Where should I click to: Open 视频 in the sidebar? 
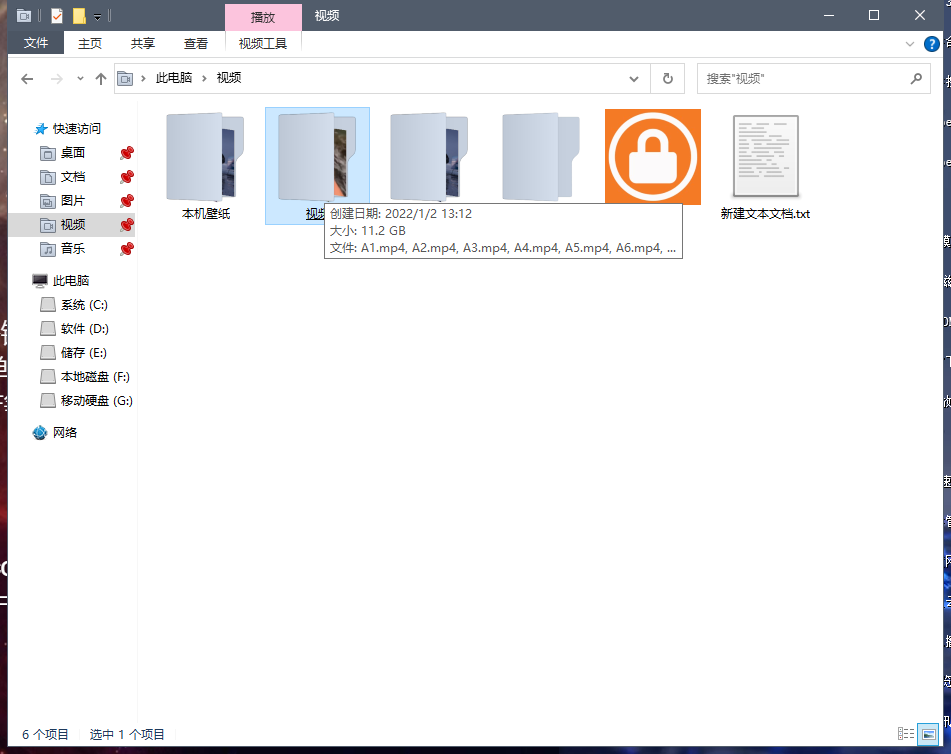[x=72, y=224]
